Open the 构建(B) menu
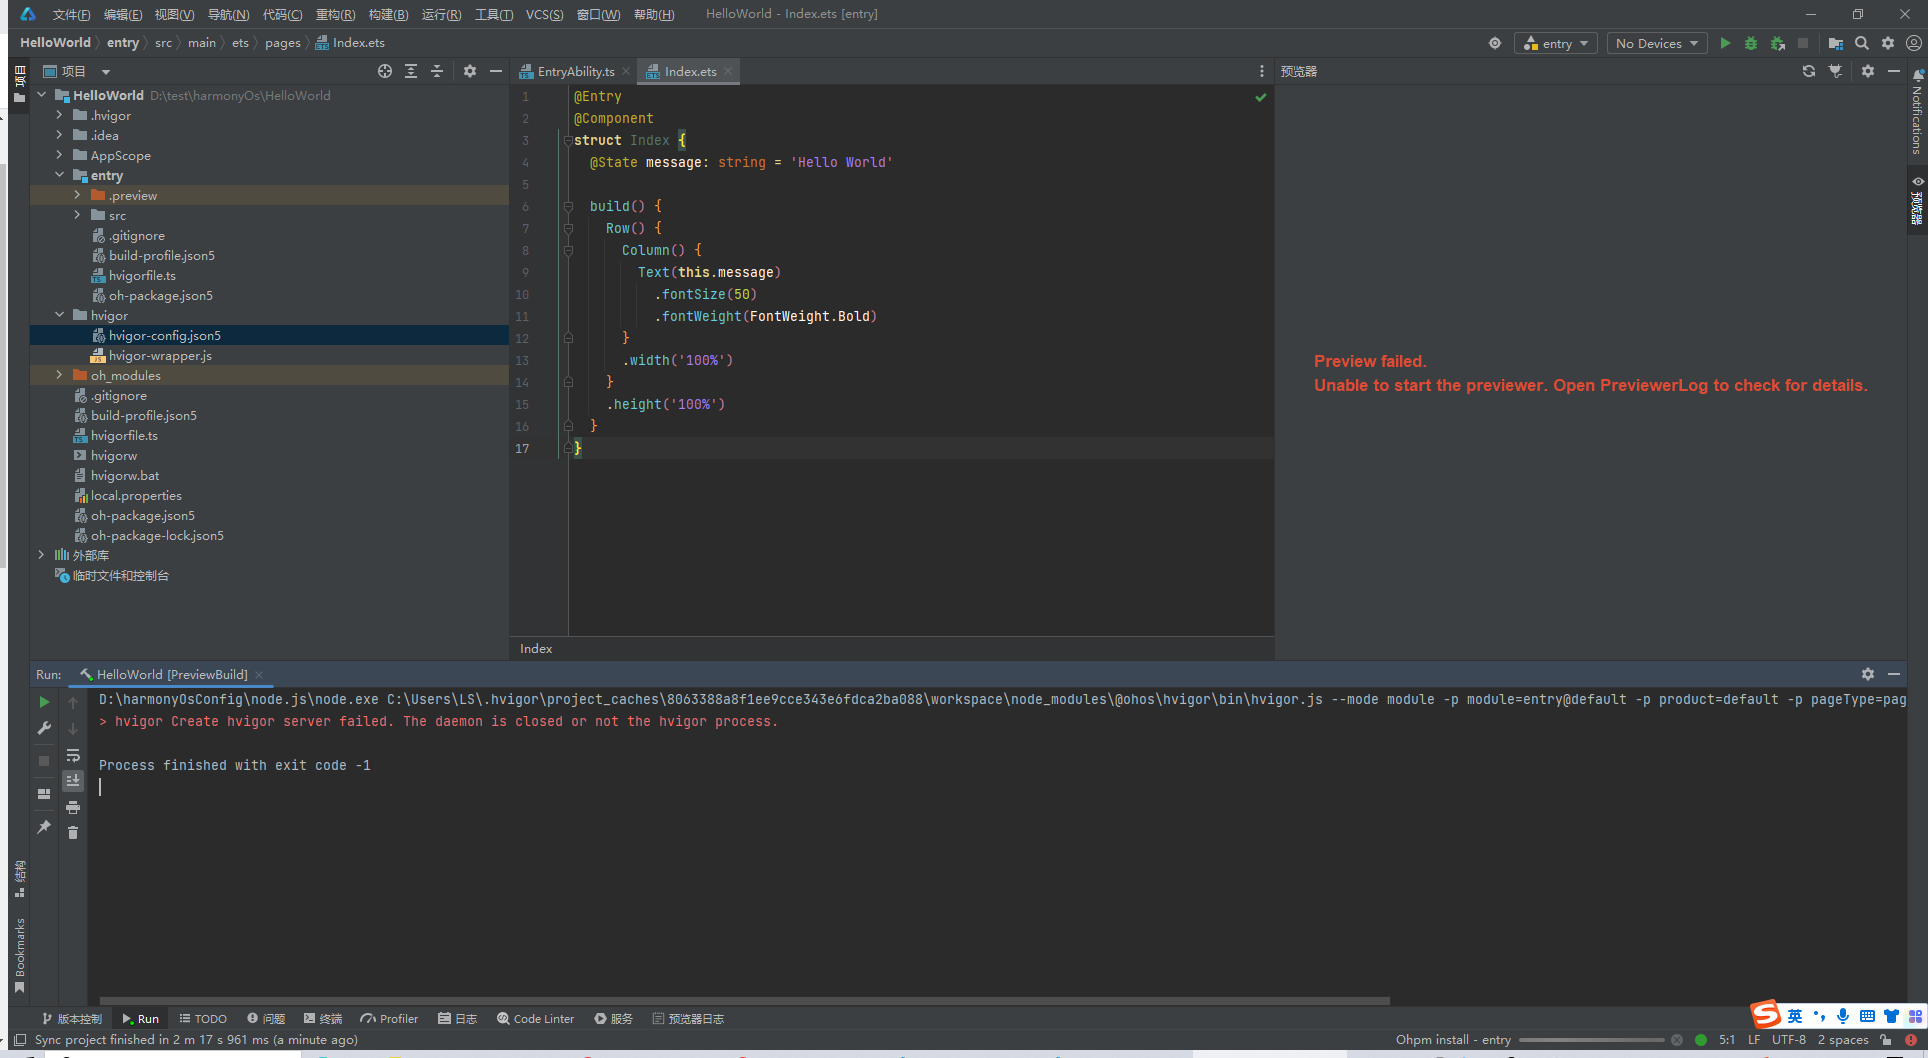The width and height of the screenshot is (1928, 1058). point(388,14)
